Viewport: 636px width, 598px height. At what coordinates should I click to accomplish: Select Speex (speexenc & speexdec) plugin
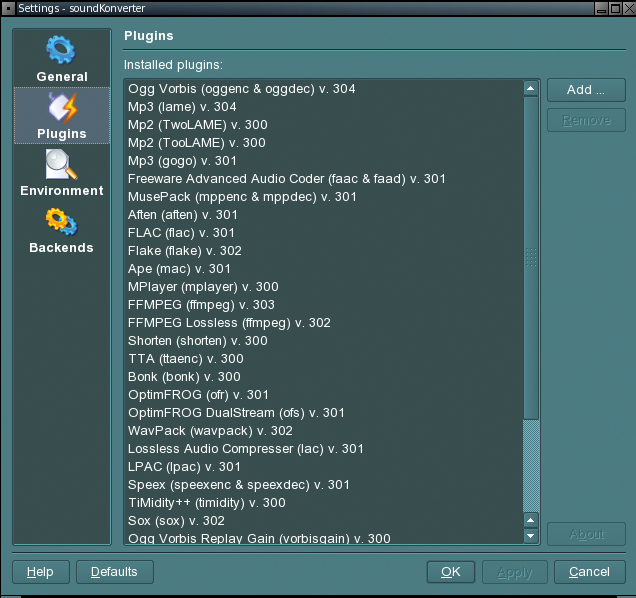tap(323, 485)
